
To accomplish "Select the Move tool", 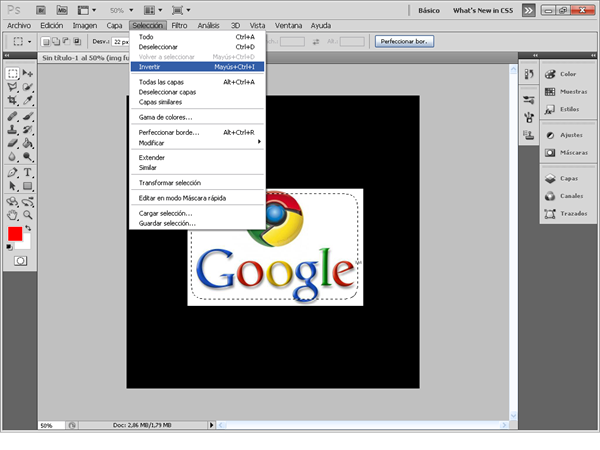I will 28,74.
